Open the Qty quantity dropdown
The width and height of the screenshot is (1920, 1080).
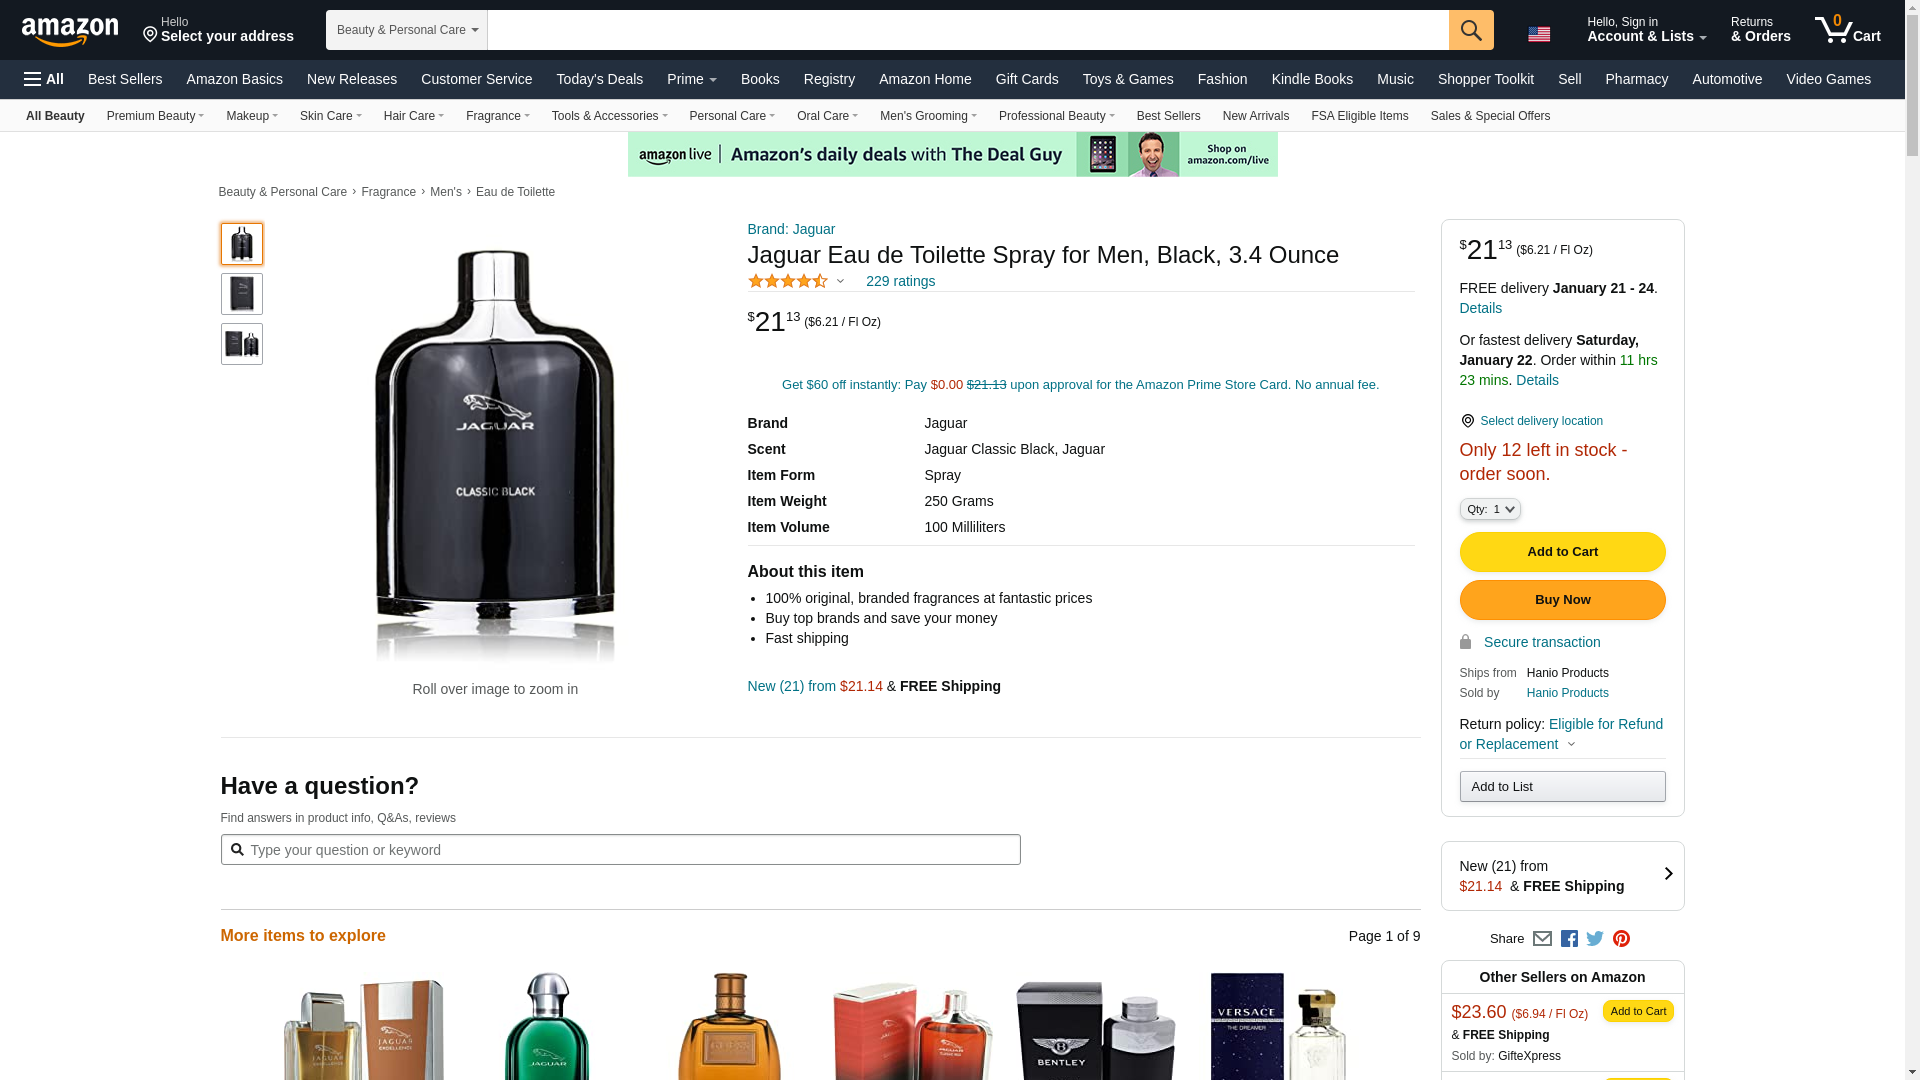1490,510
